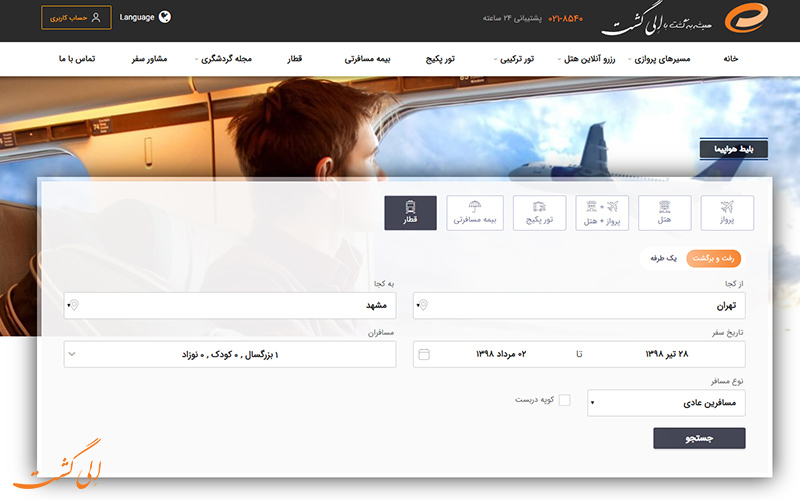Click the origin field containing تهران

coord(579,306)
